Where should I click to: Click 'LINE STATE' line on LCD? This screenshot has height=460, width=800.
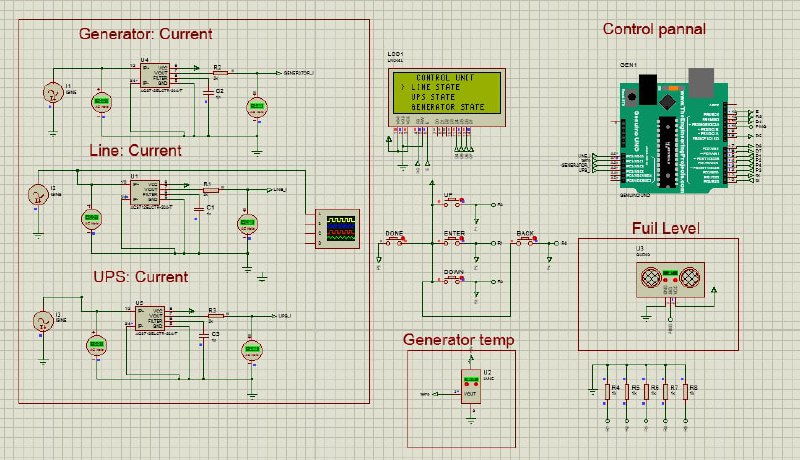click(x=436, y=87)
